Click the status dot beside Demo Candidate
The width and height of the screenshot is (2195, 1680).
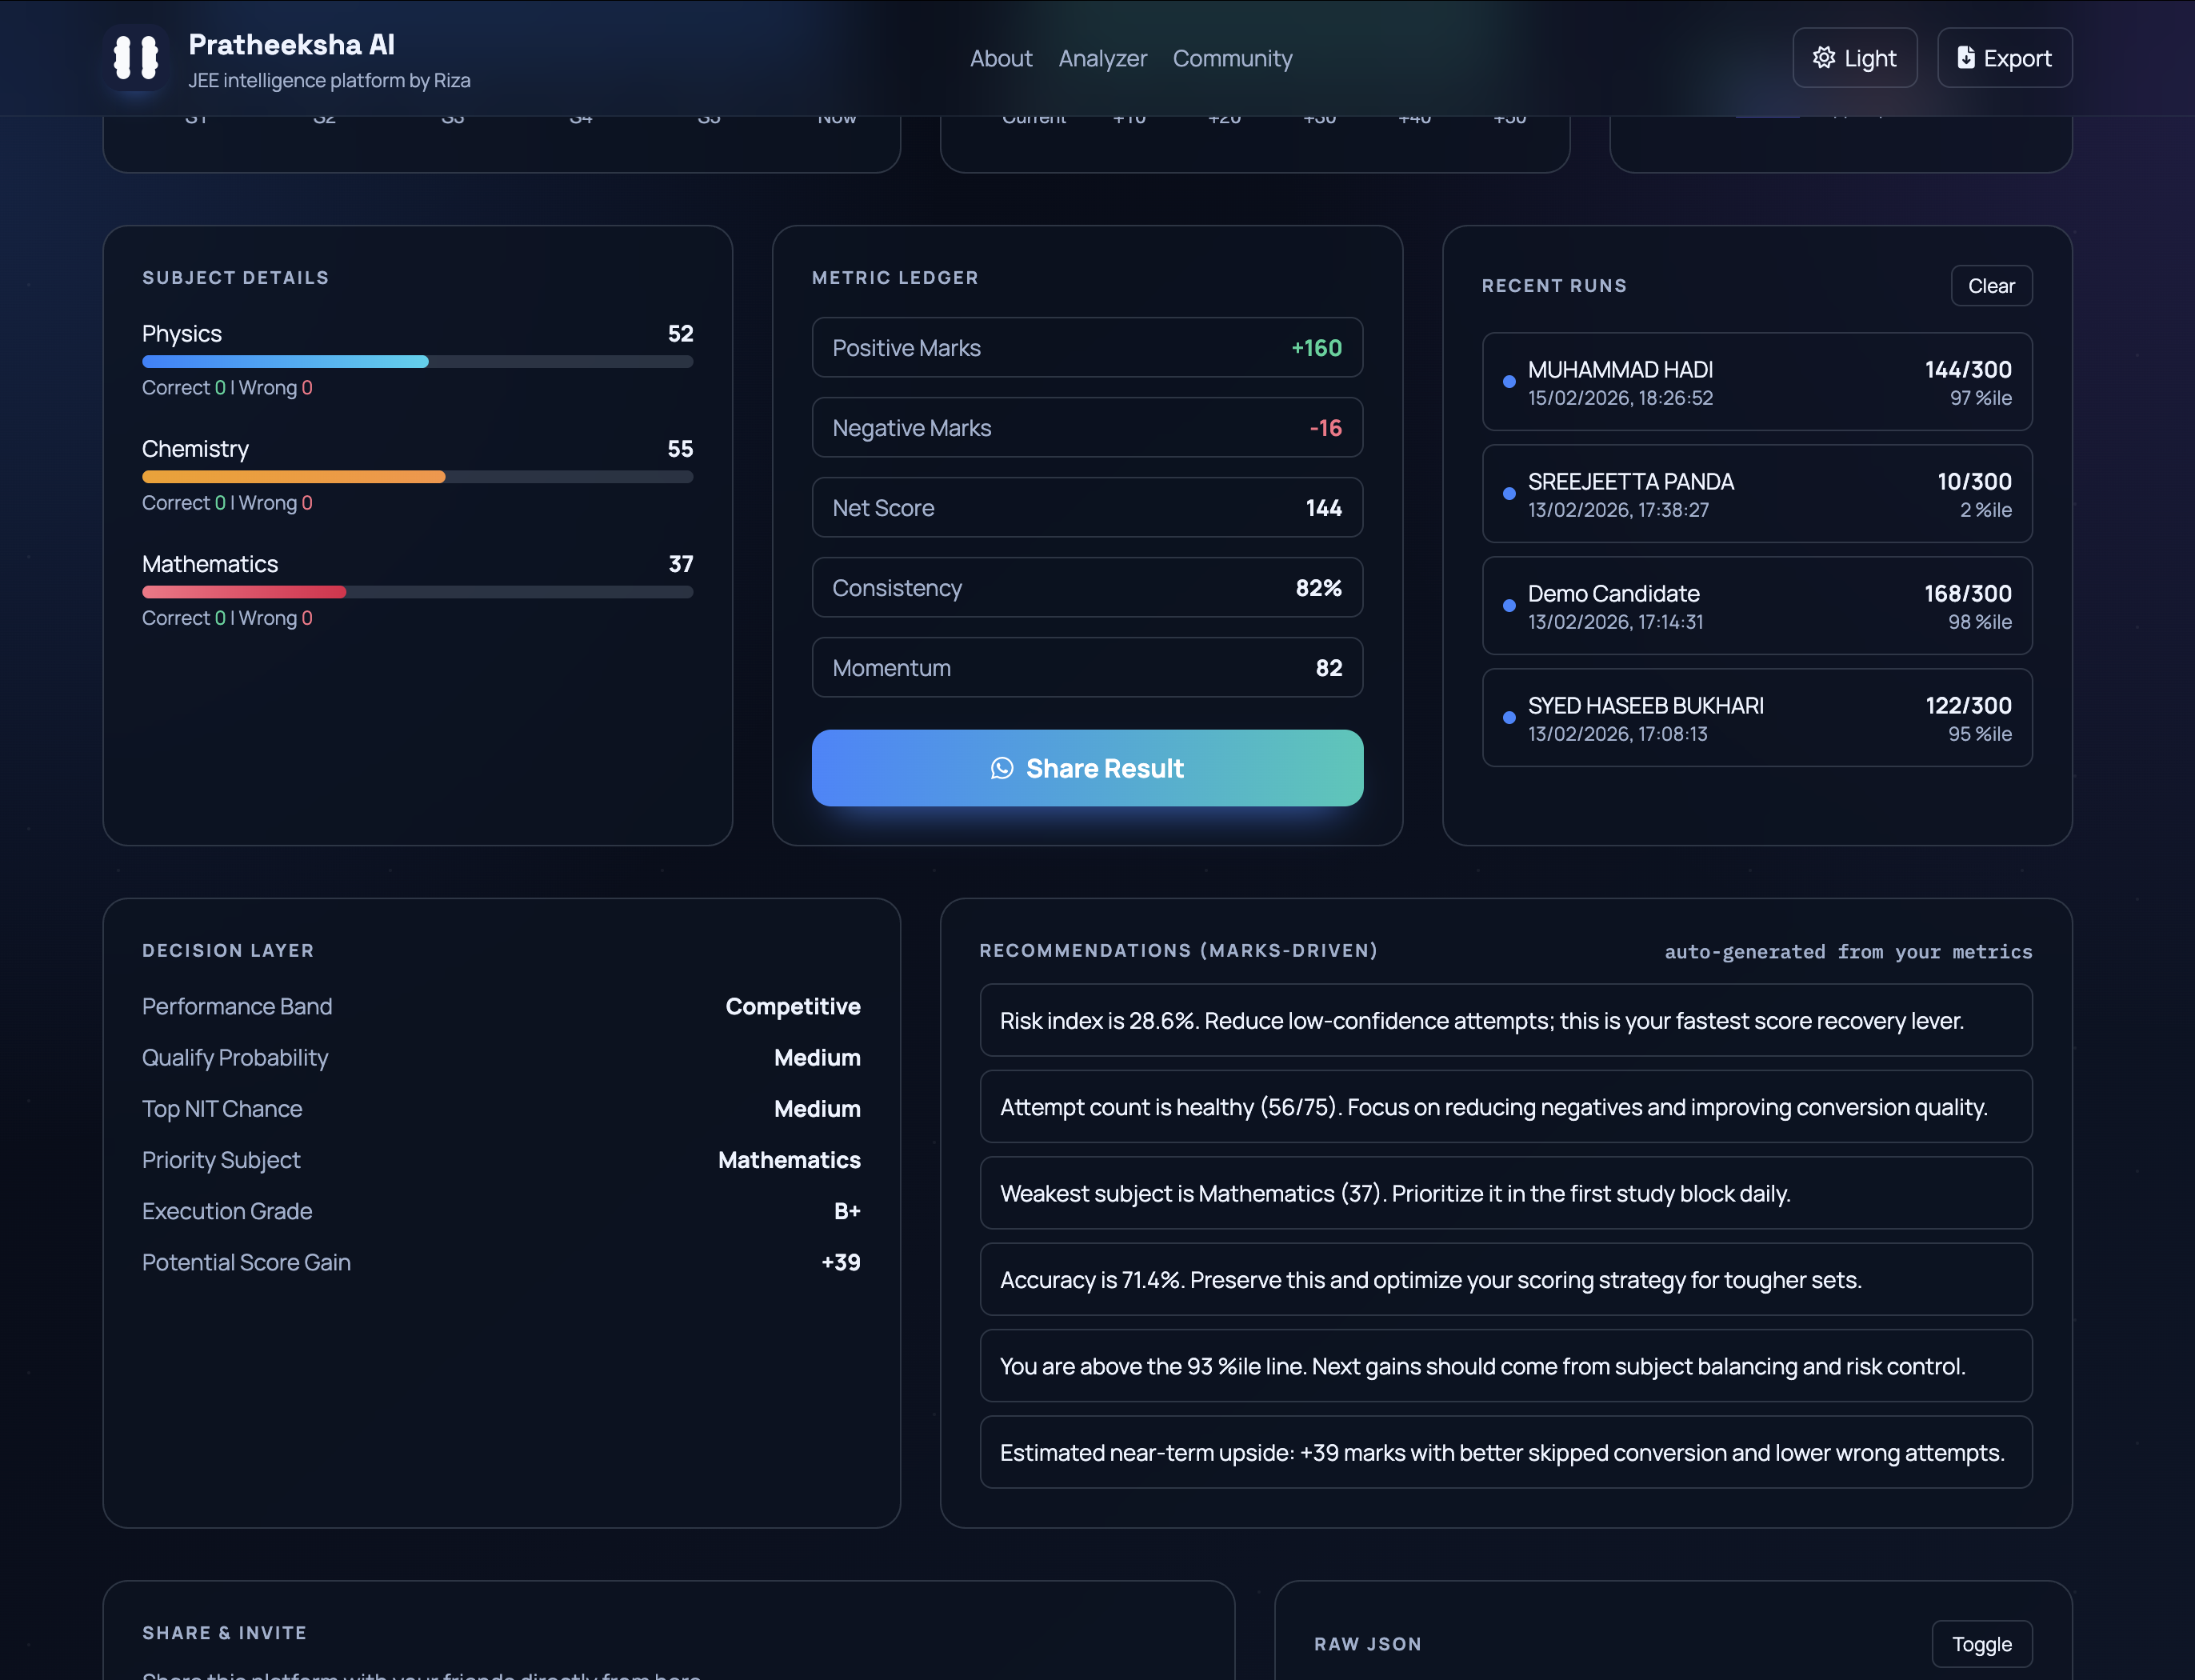[1509, 605]
